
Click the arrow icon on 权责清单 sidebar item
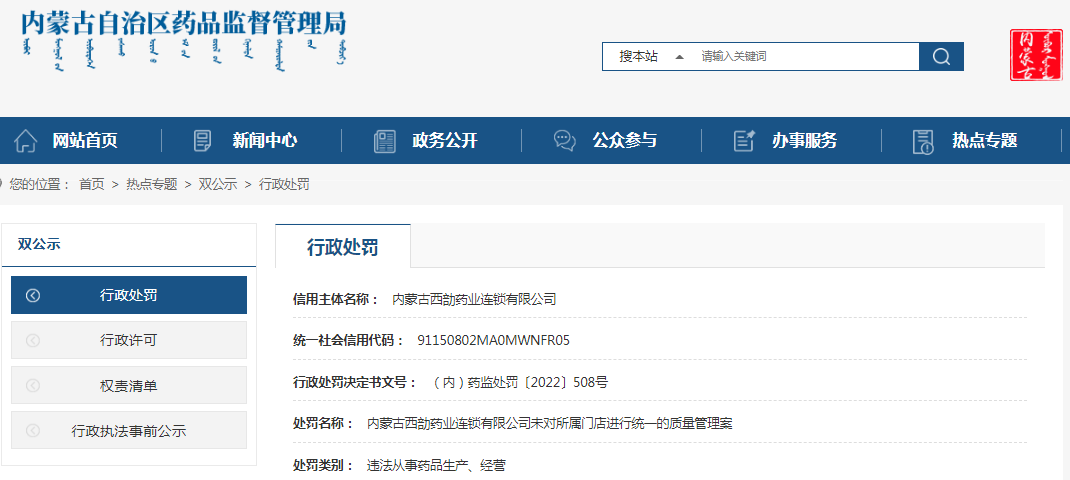tap(33, 386)
